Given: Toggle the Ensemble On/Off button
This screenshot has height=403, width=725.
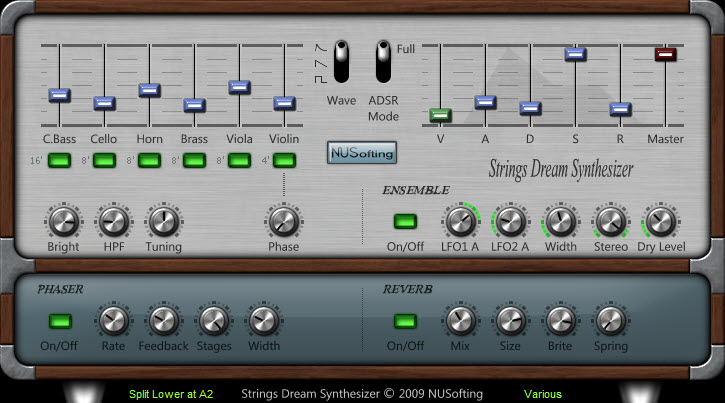Looking at the screenshot, I should click(405, 222).
